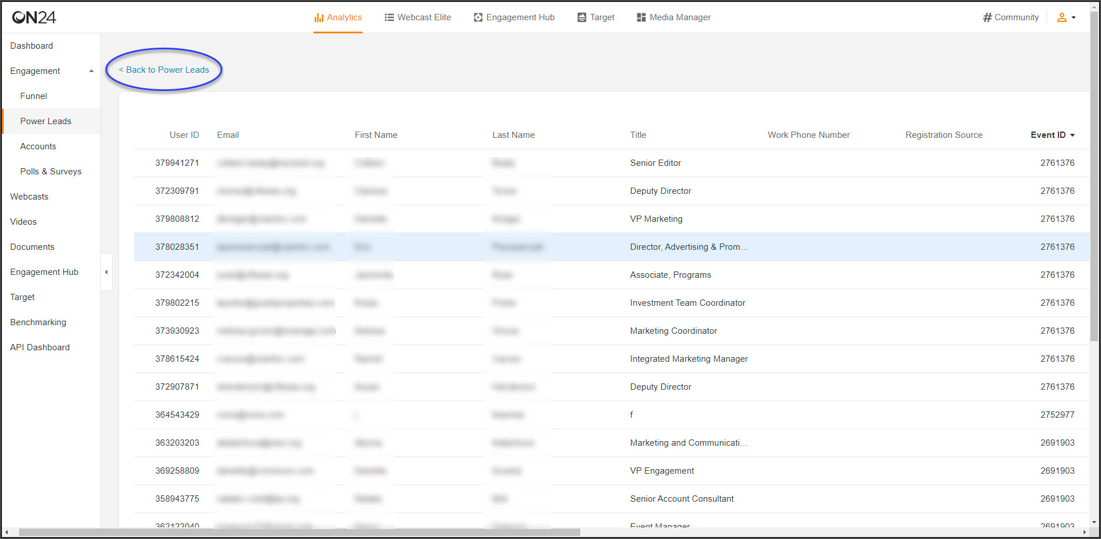
Task: Collapse the sidebar with the arrow handle
Action: 106,272
